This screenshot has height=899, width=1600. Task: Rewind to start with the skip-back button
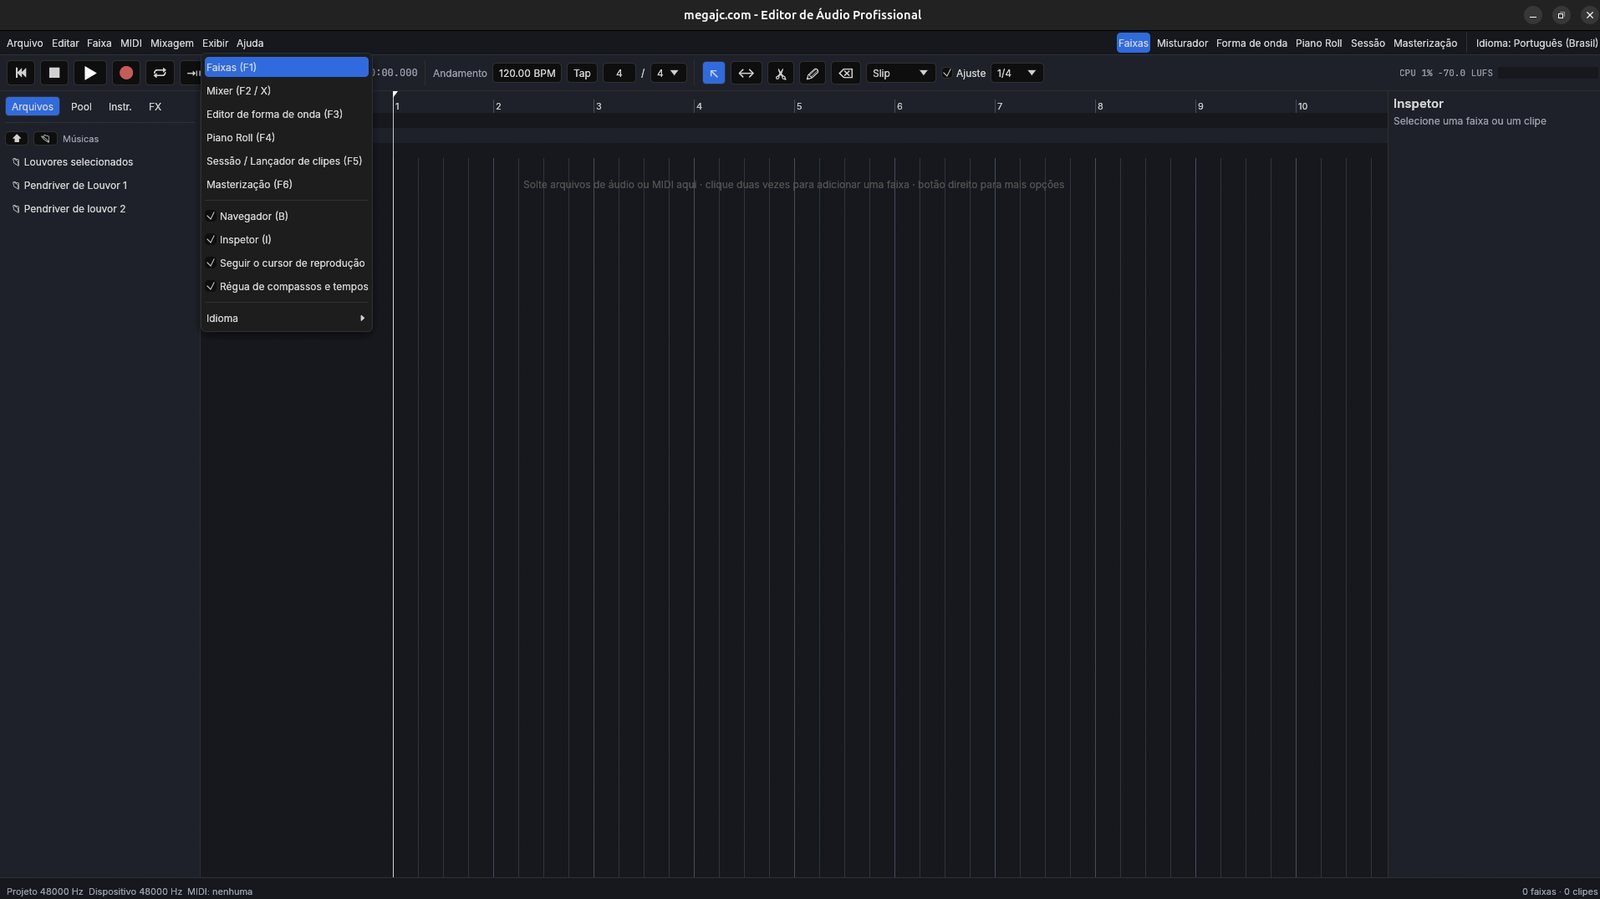point(21,73)
